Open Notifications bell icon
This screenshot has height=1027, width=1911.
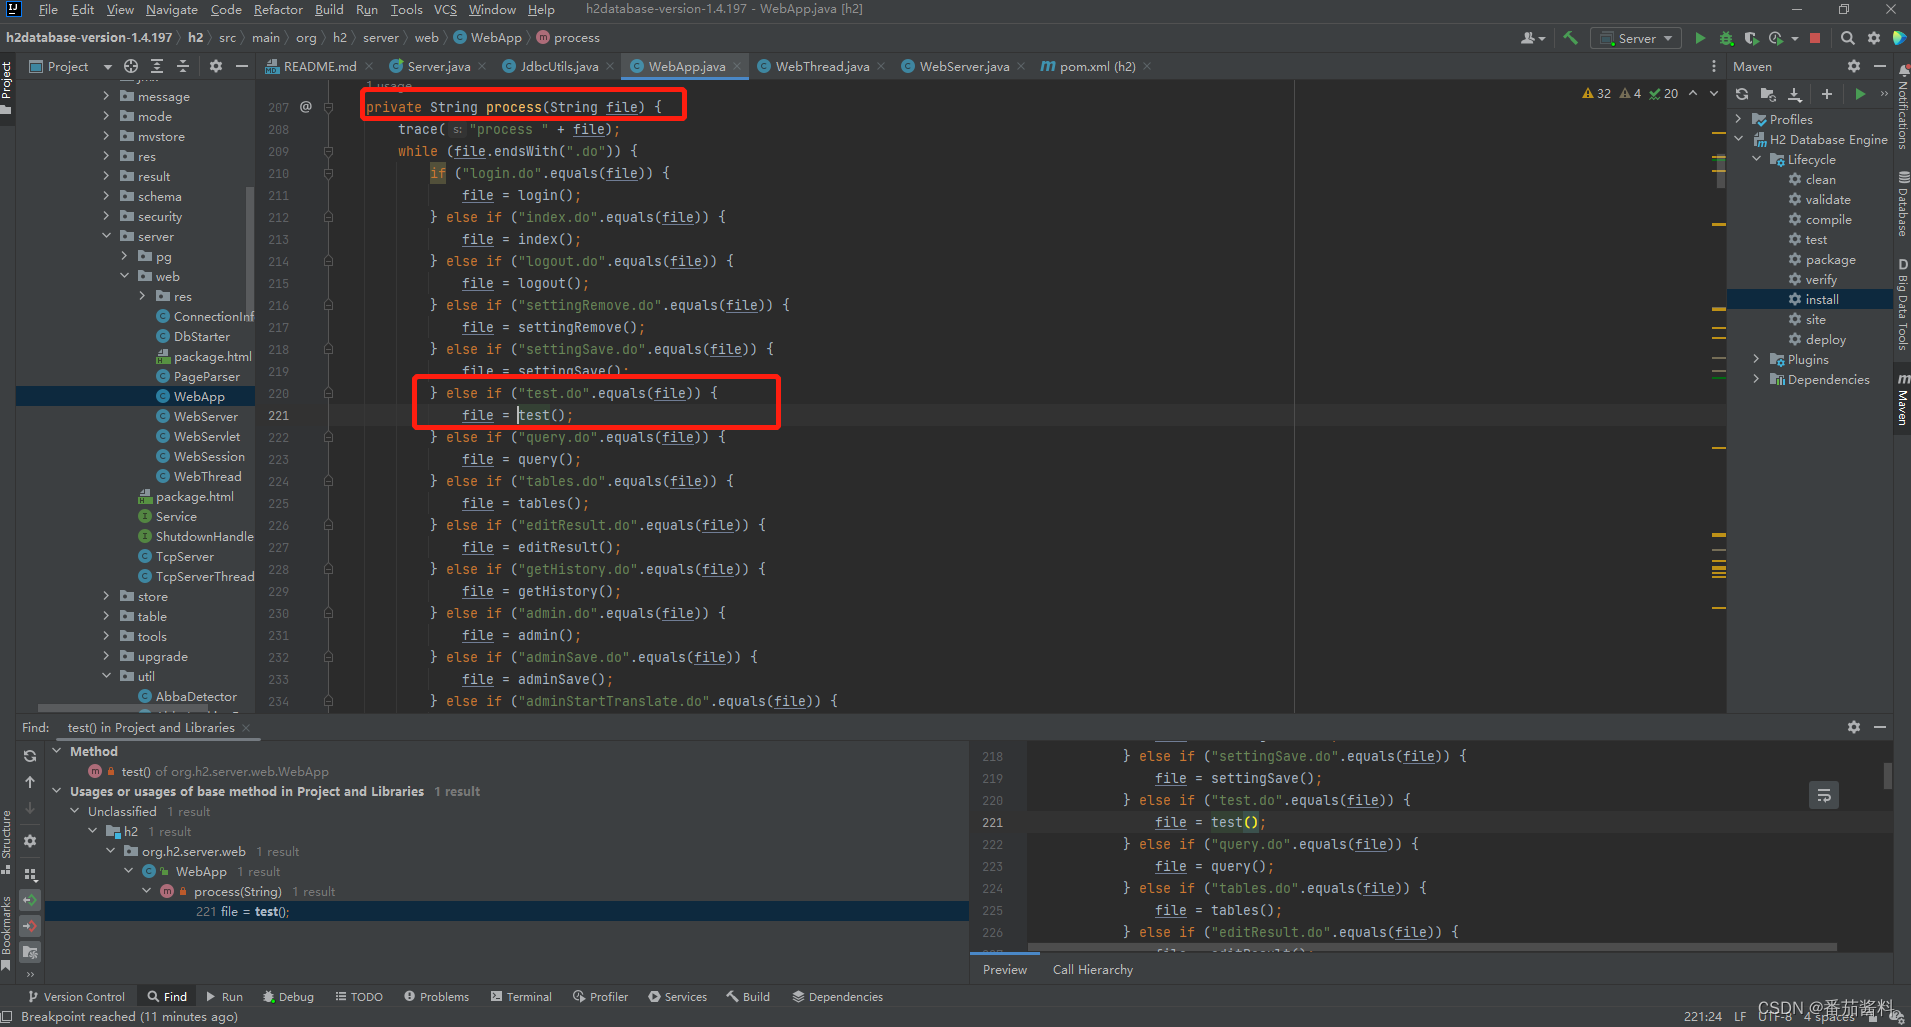click(1902, 71)
